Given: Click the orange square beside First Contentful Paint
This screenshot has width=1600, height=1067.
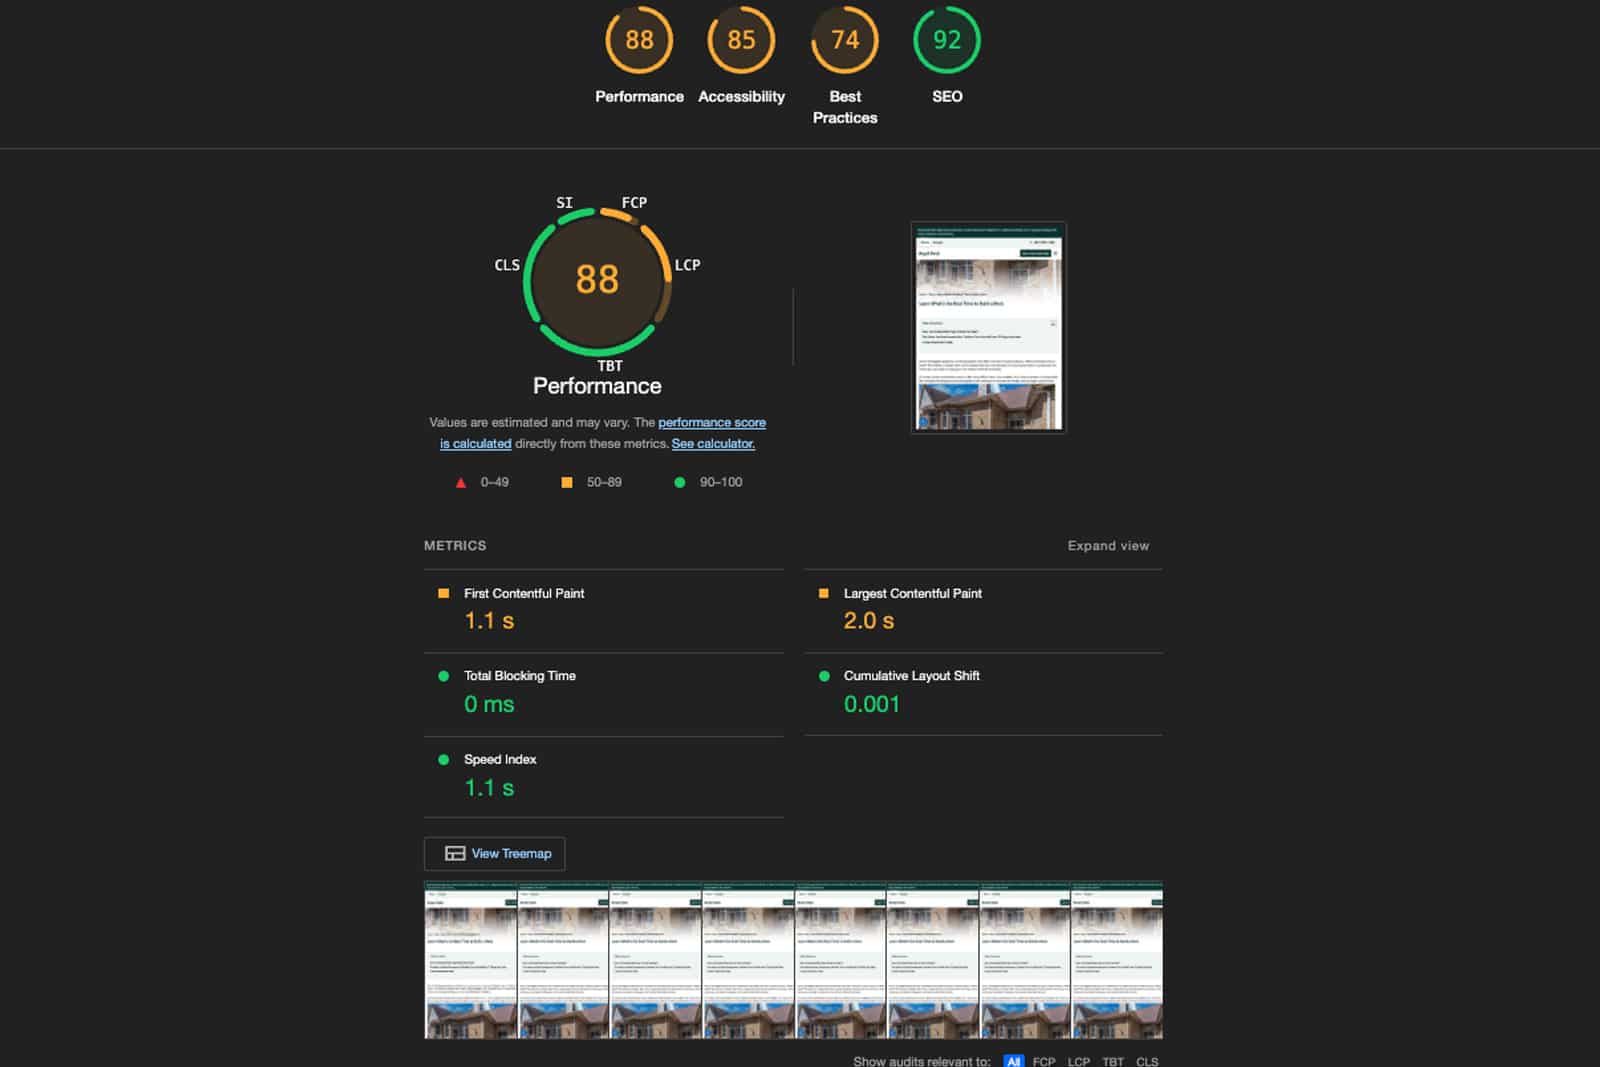Looking at the screenshot, I should [x=444, y=593].
